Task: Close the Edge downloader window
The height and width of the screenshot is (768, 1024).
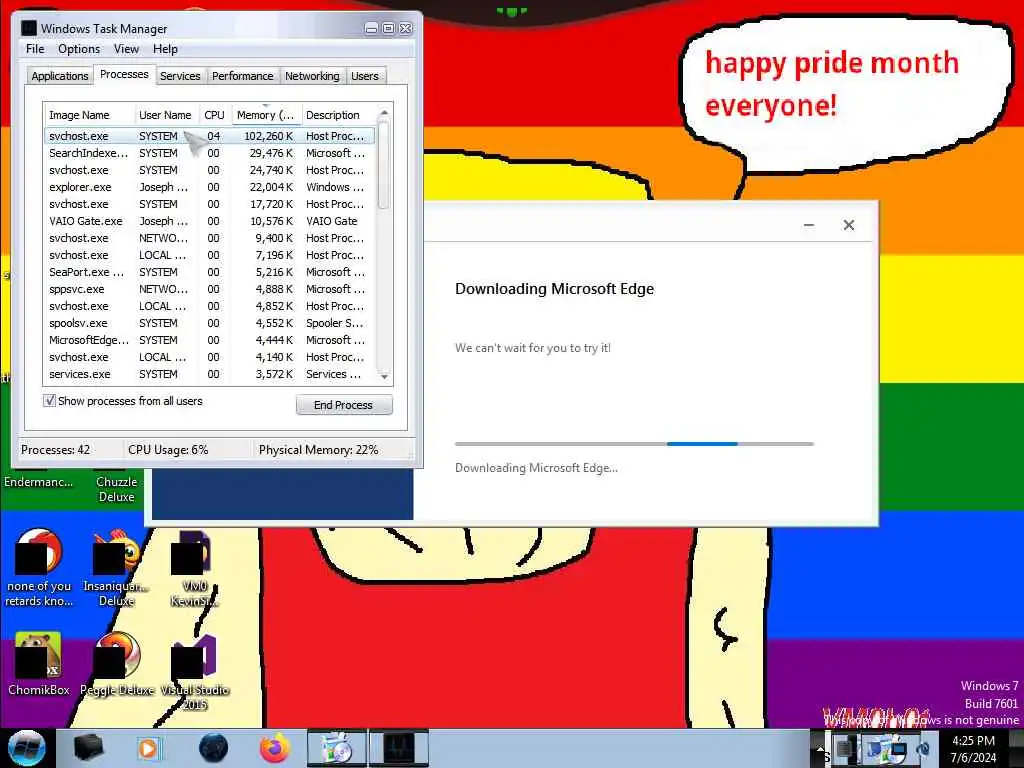Action: [848, 225]
